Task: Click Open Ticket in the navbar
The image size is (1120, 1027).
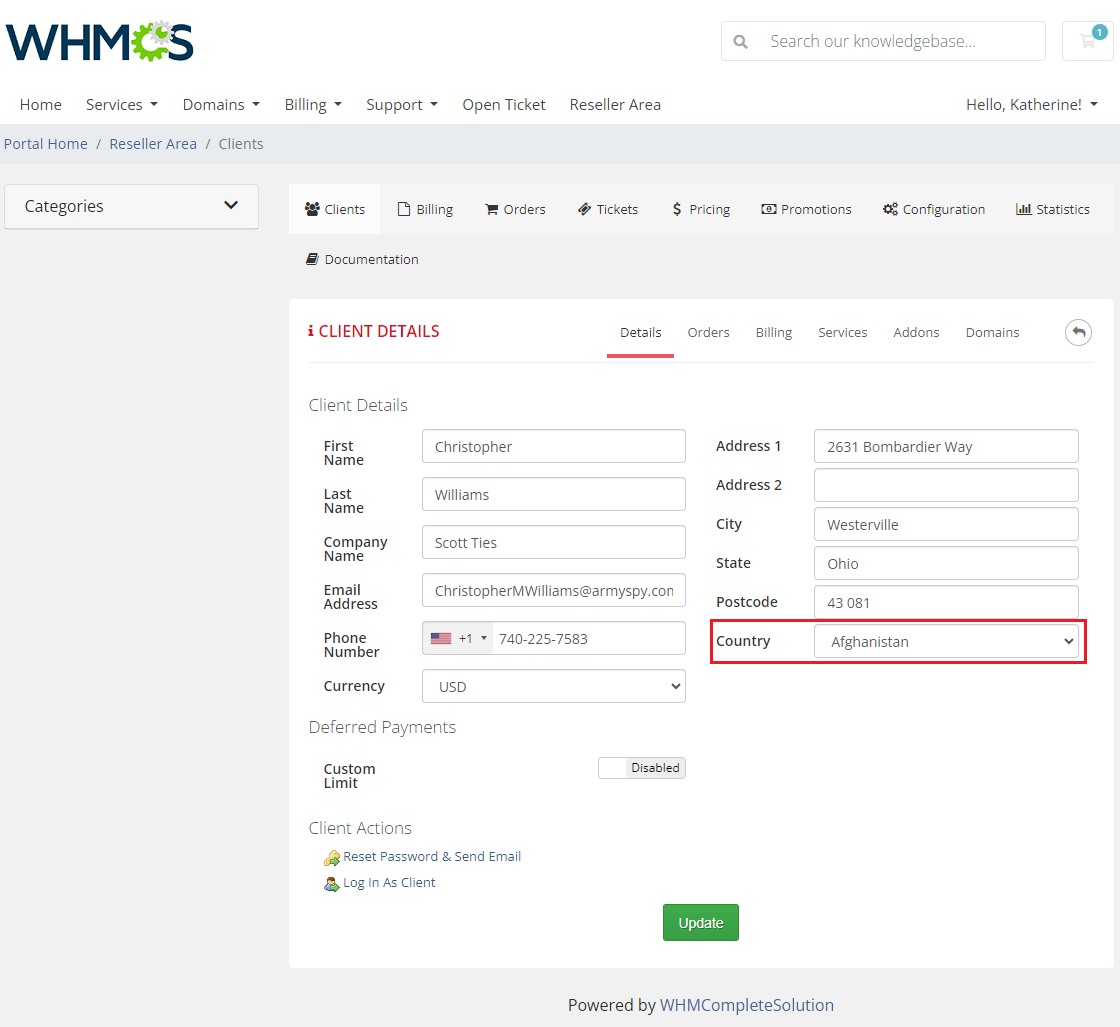Action: point(504,104)
